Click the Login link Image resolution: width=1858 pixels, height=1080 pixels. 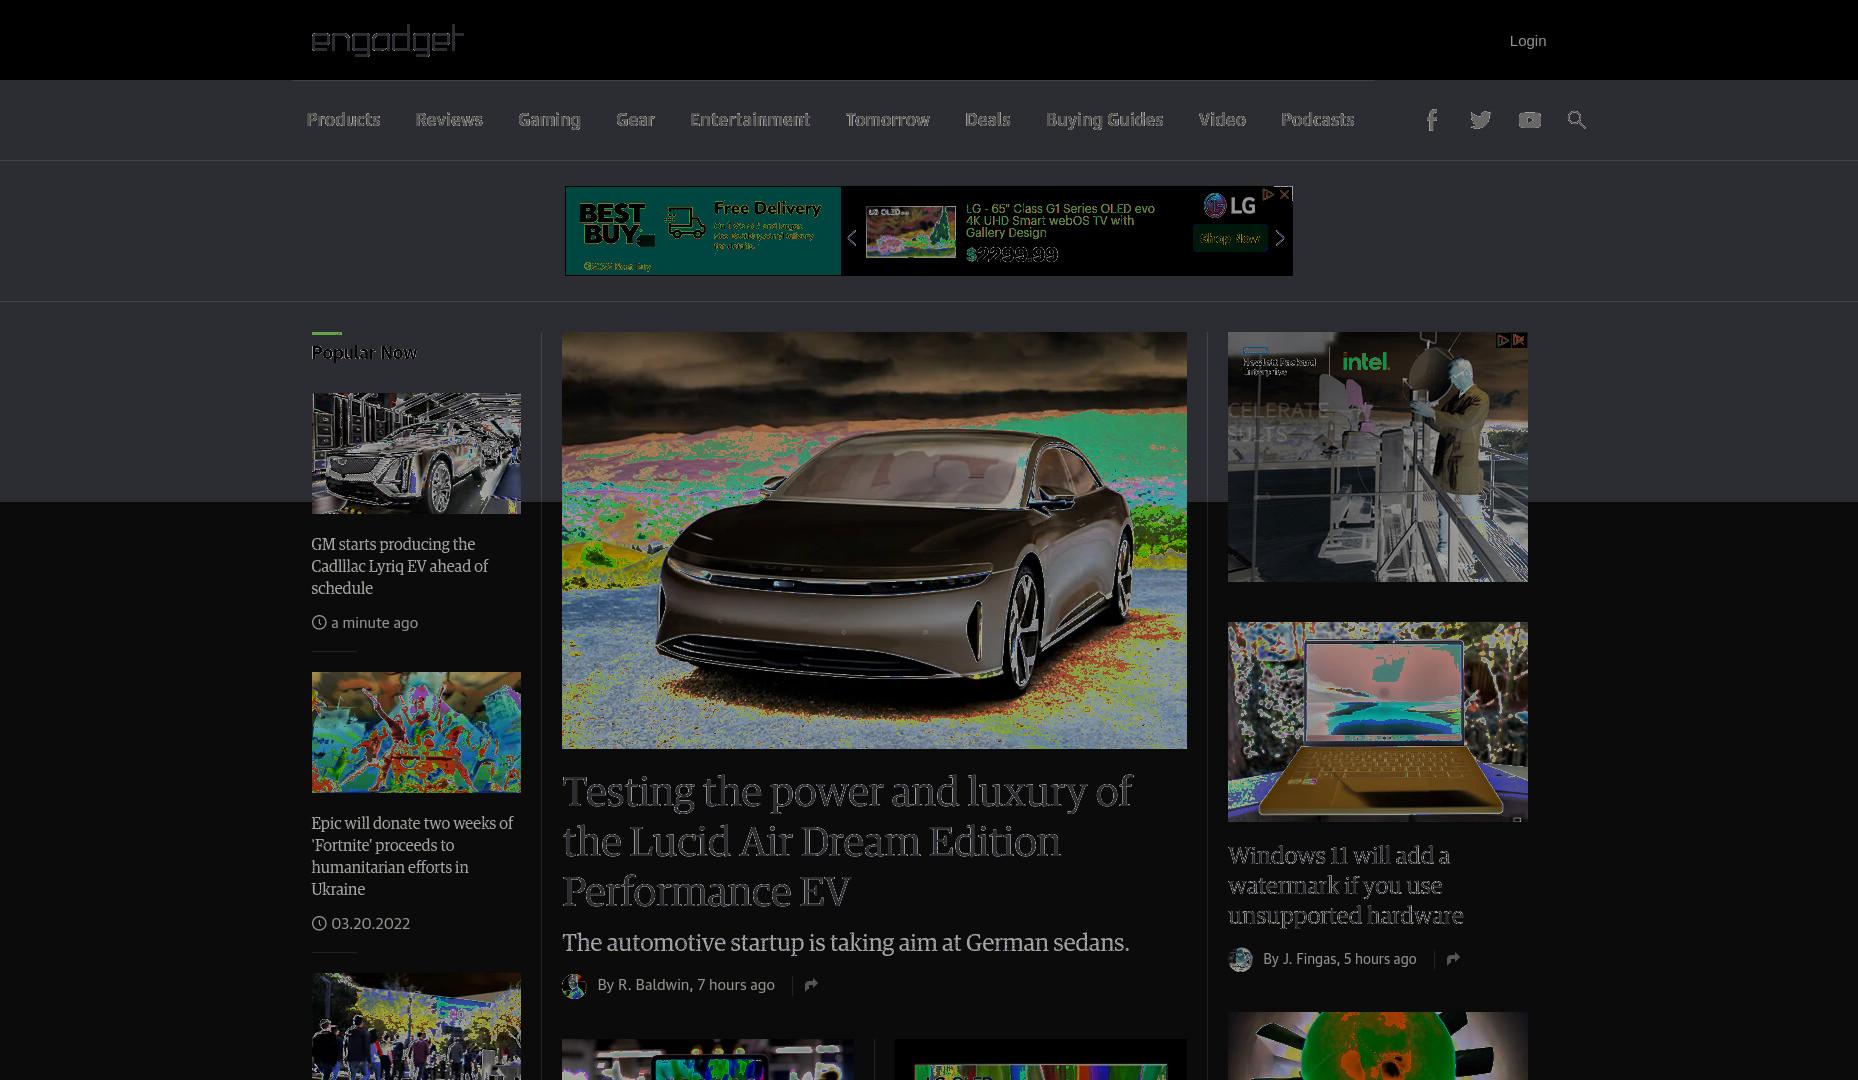point(1527,41)
